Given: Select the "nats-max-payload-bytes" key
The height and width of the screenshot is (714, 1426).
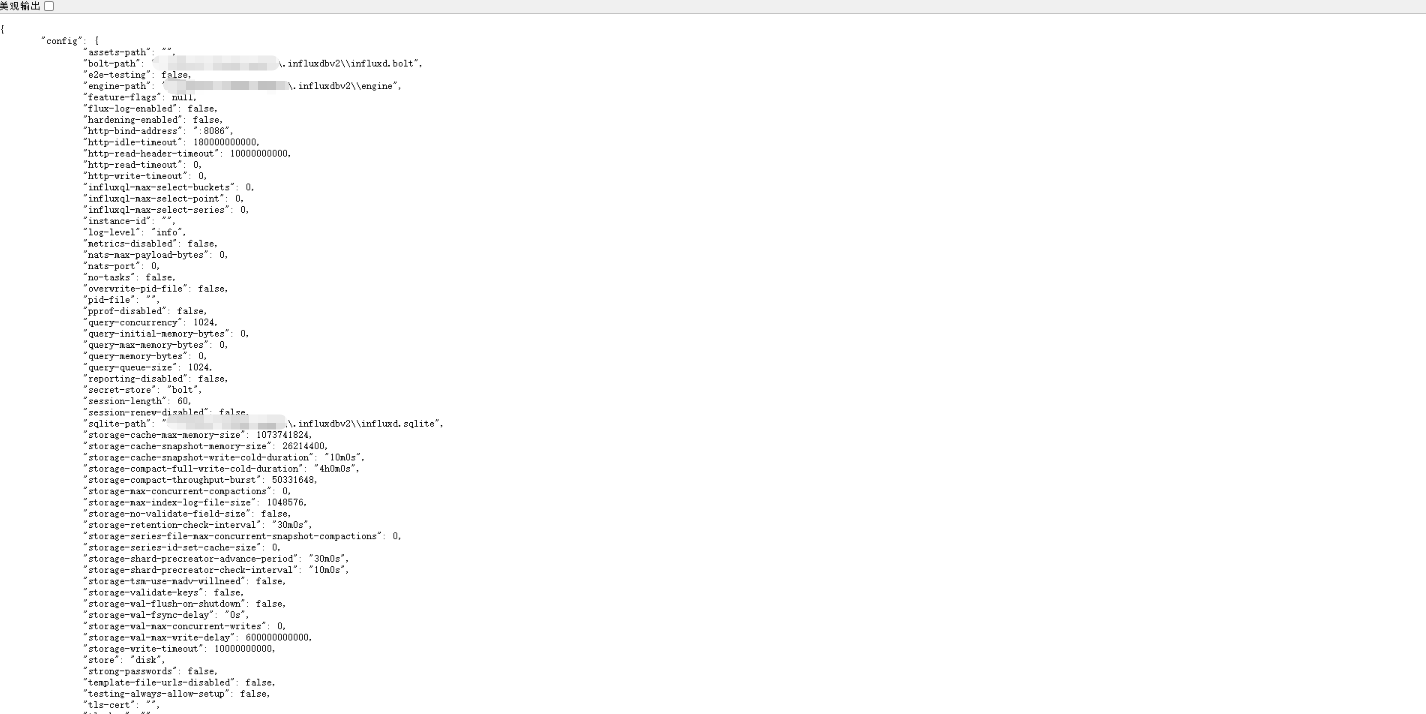Looking at the screenshot, I should coord(147,254).
